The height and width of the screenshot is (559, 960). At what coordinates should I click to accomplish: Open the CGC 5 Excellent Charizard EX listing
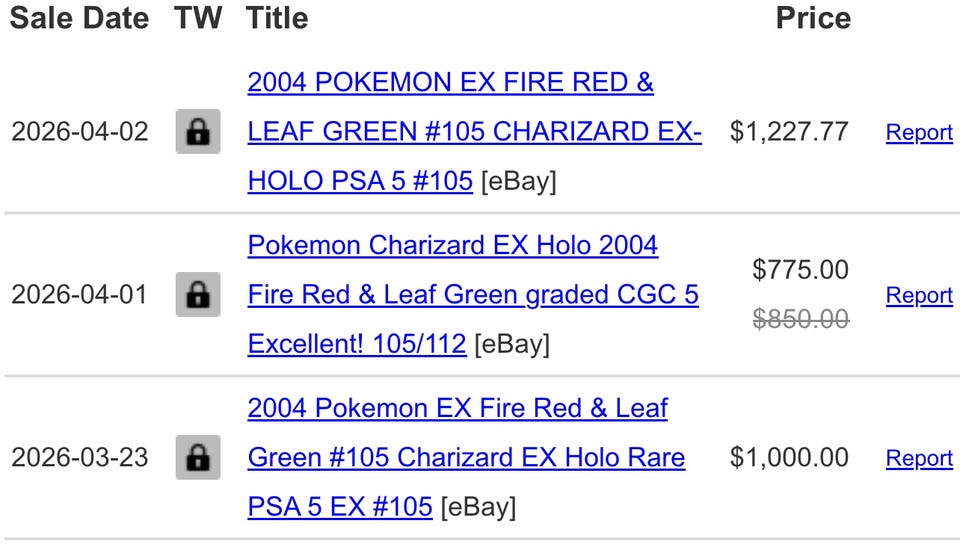pyautogui.click(x=473, y=295)
